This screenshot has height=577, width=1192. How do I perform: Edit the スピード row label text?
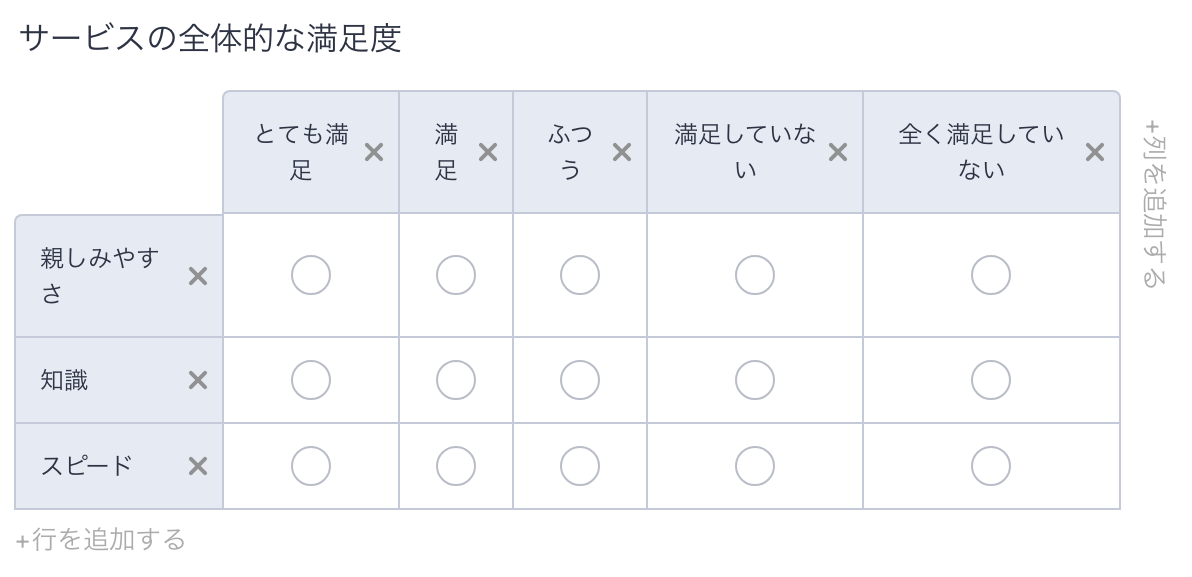coord(87,466)
